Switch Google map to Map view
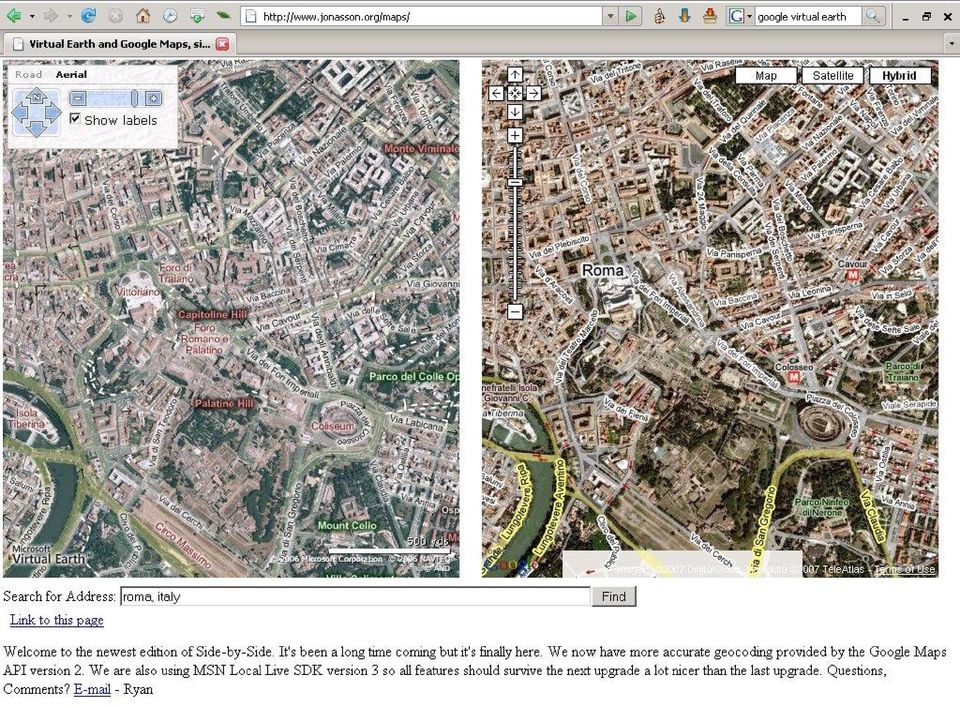 pyautogui.click(x=766, y=76)
